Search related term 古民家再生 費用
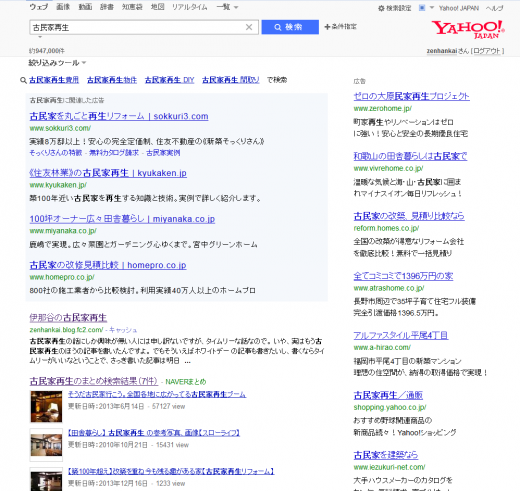Image resolution: width=520 pixels, height=491 pixels. pos(54,80)
